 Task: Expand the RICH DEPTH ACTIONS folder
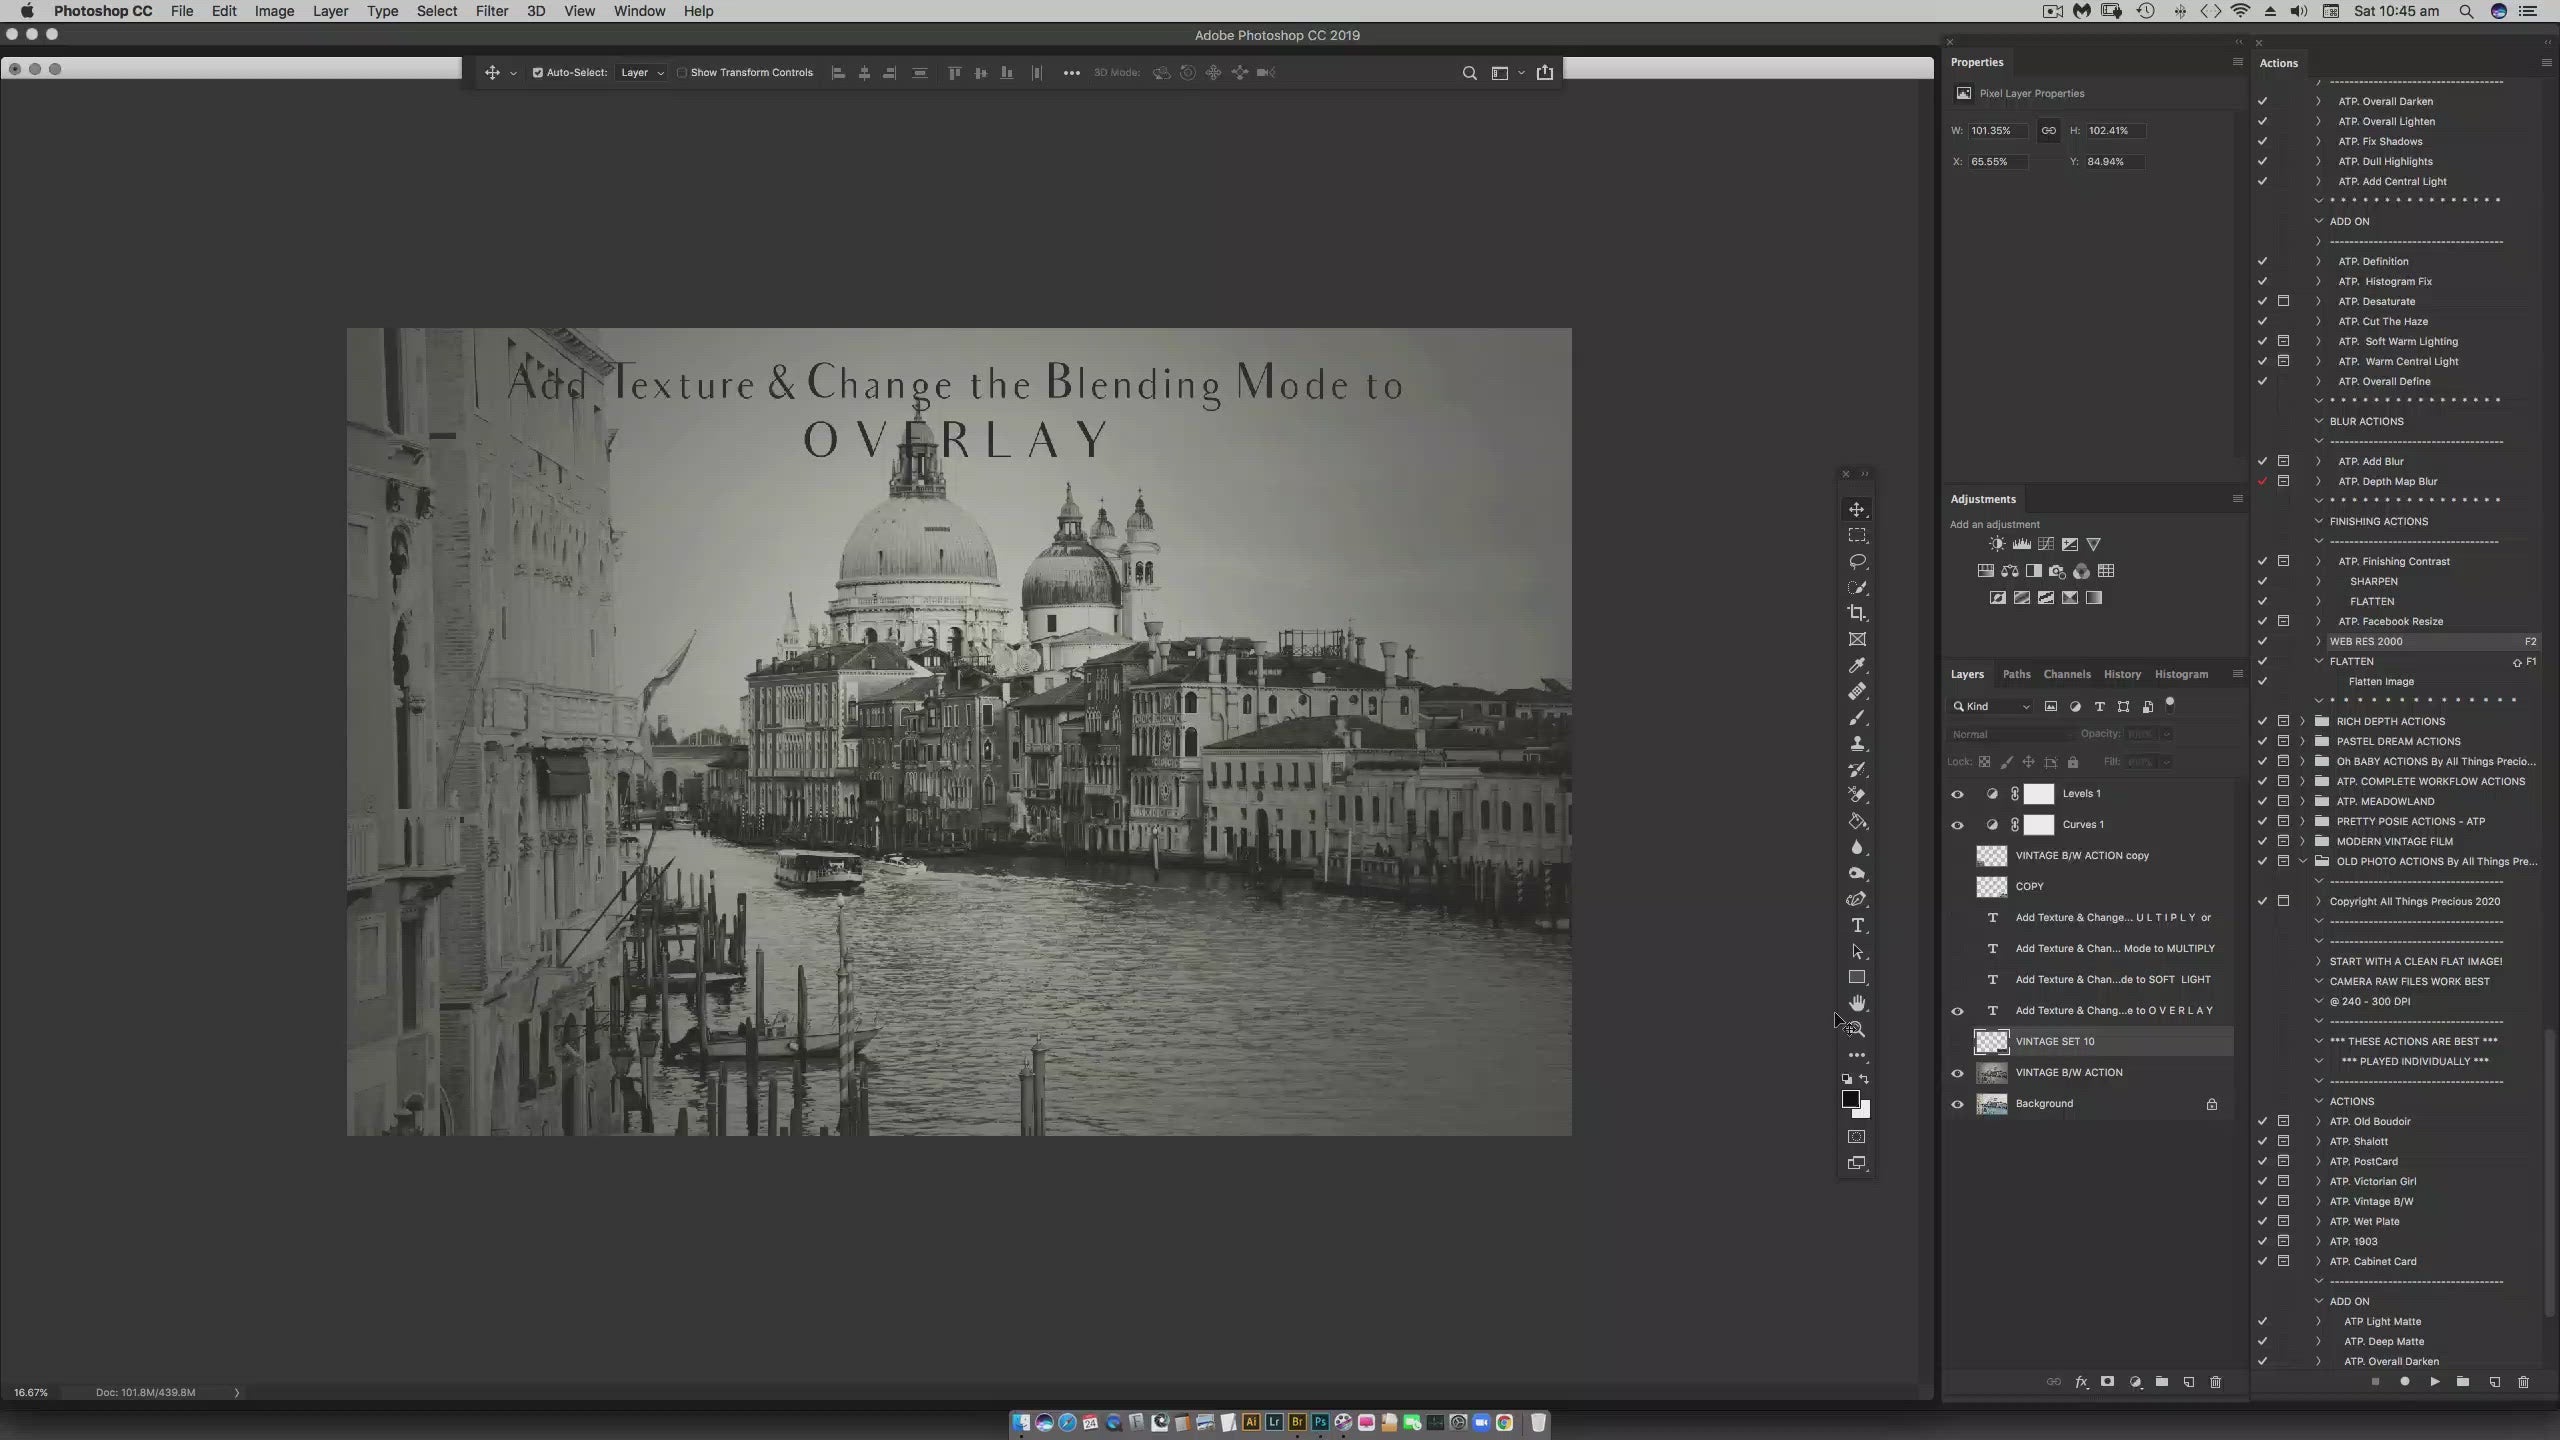click(2303, 721)
